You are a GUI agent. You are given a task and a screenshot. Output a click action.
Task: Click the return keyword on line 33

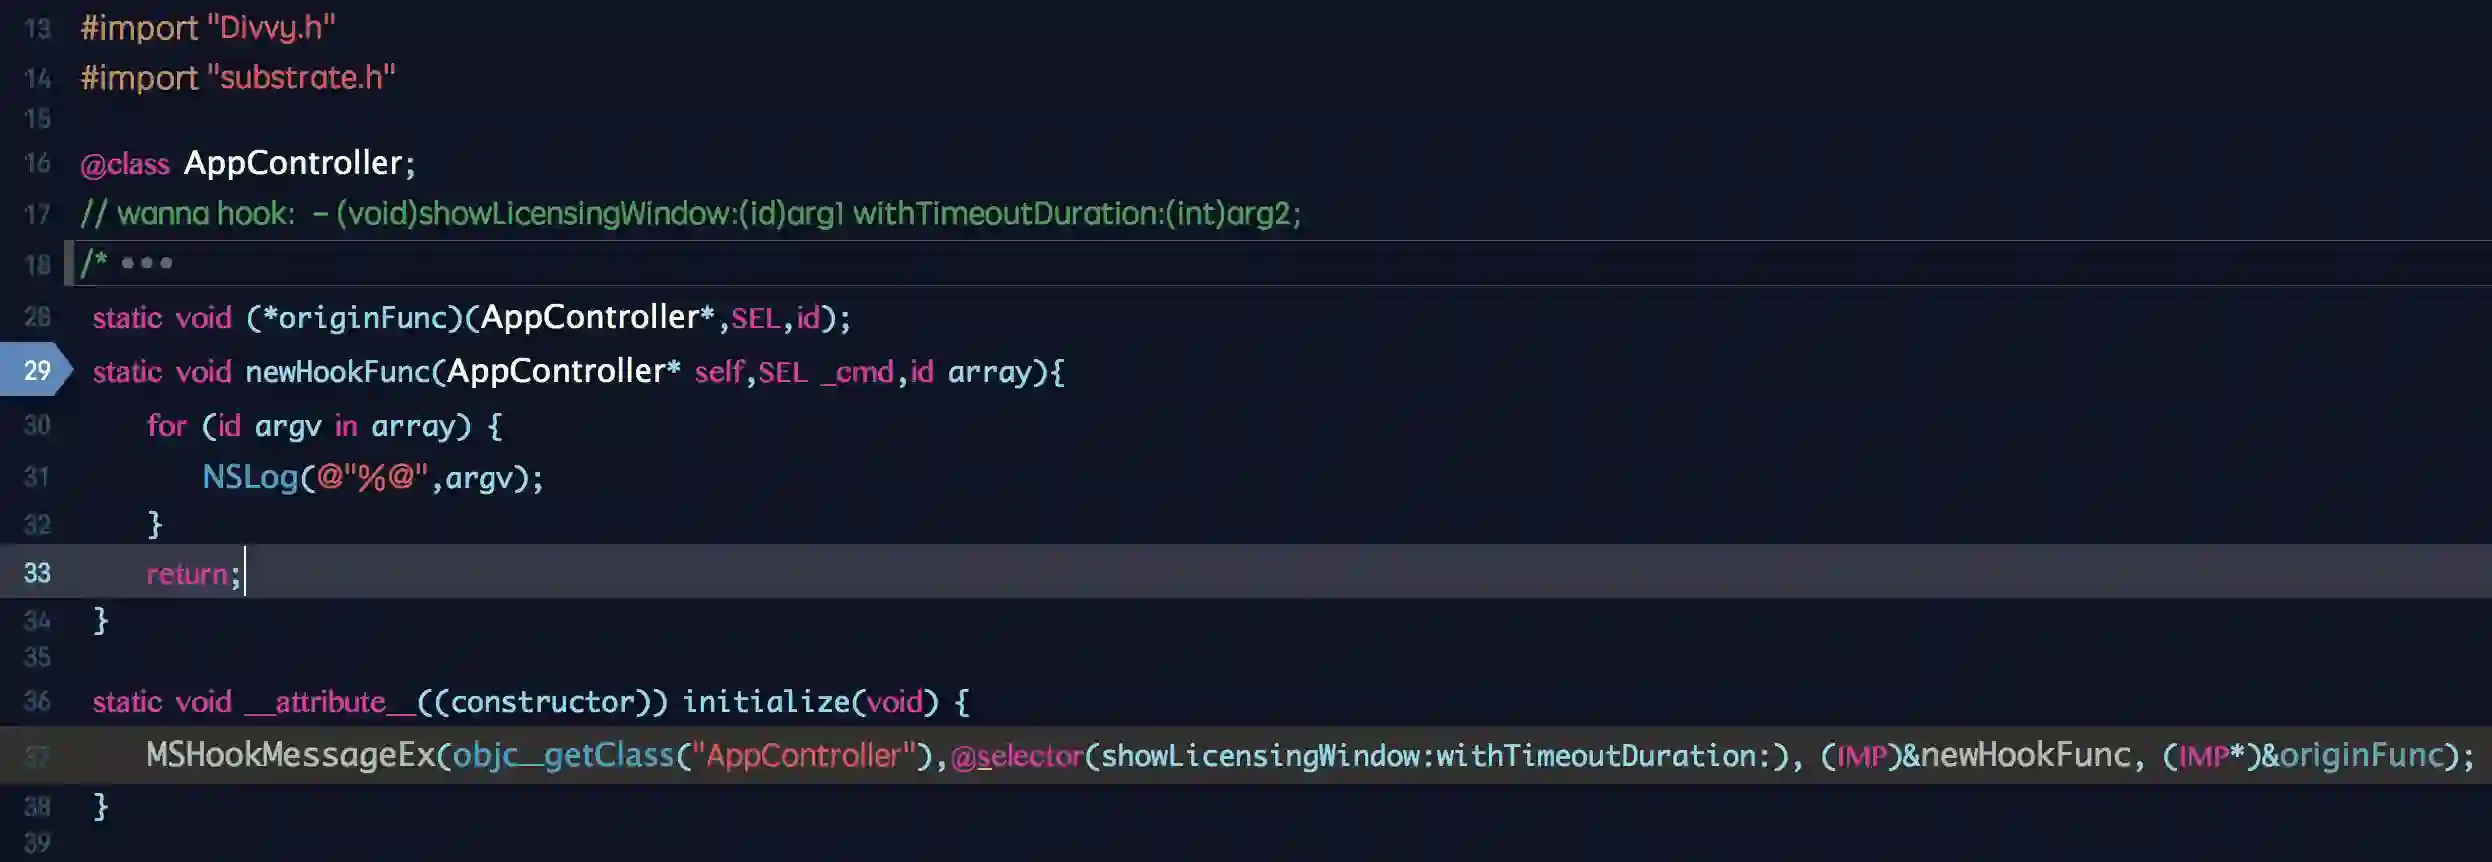pyautogui.click(x=187, y=574)
